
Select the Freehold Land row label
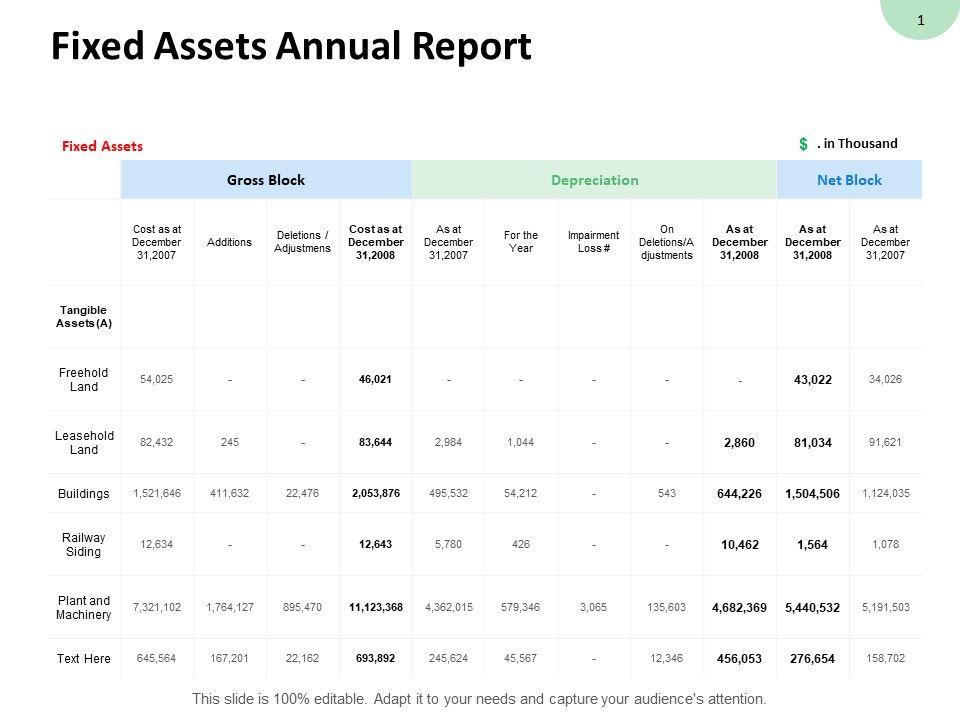coord(84,380)
